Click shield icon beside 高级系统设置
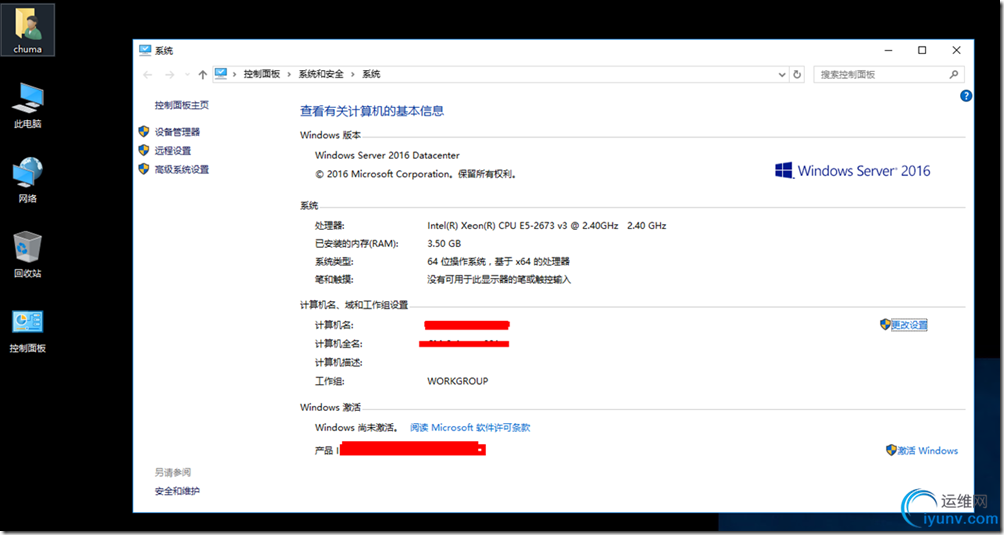1004x535 pixels. 144,169
